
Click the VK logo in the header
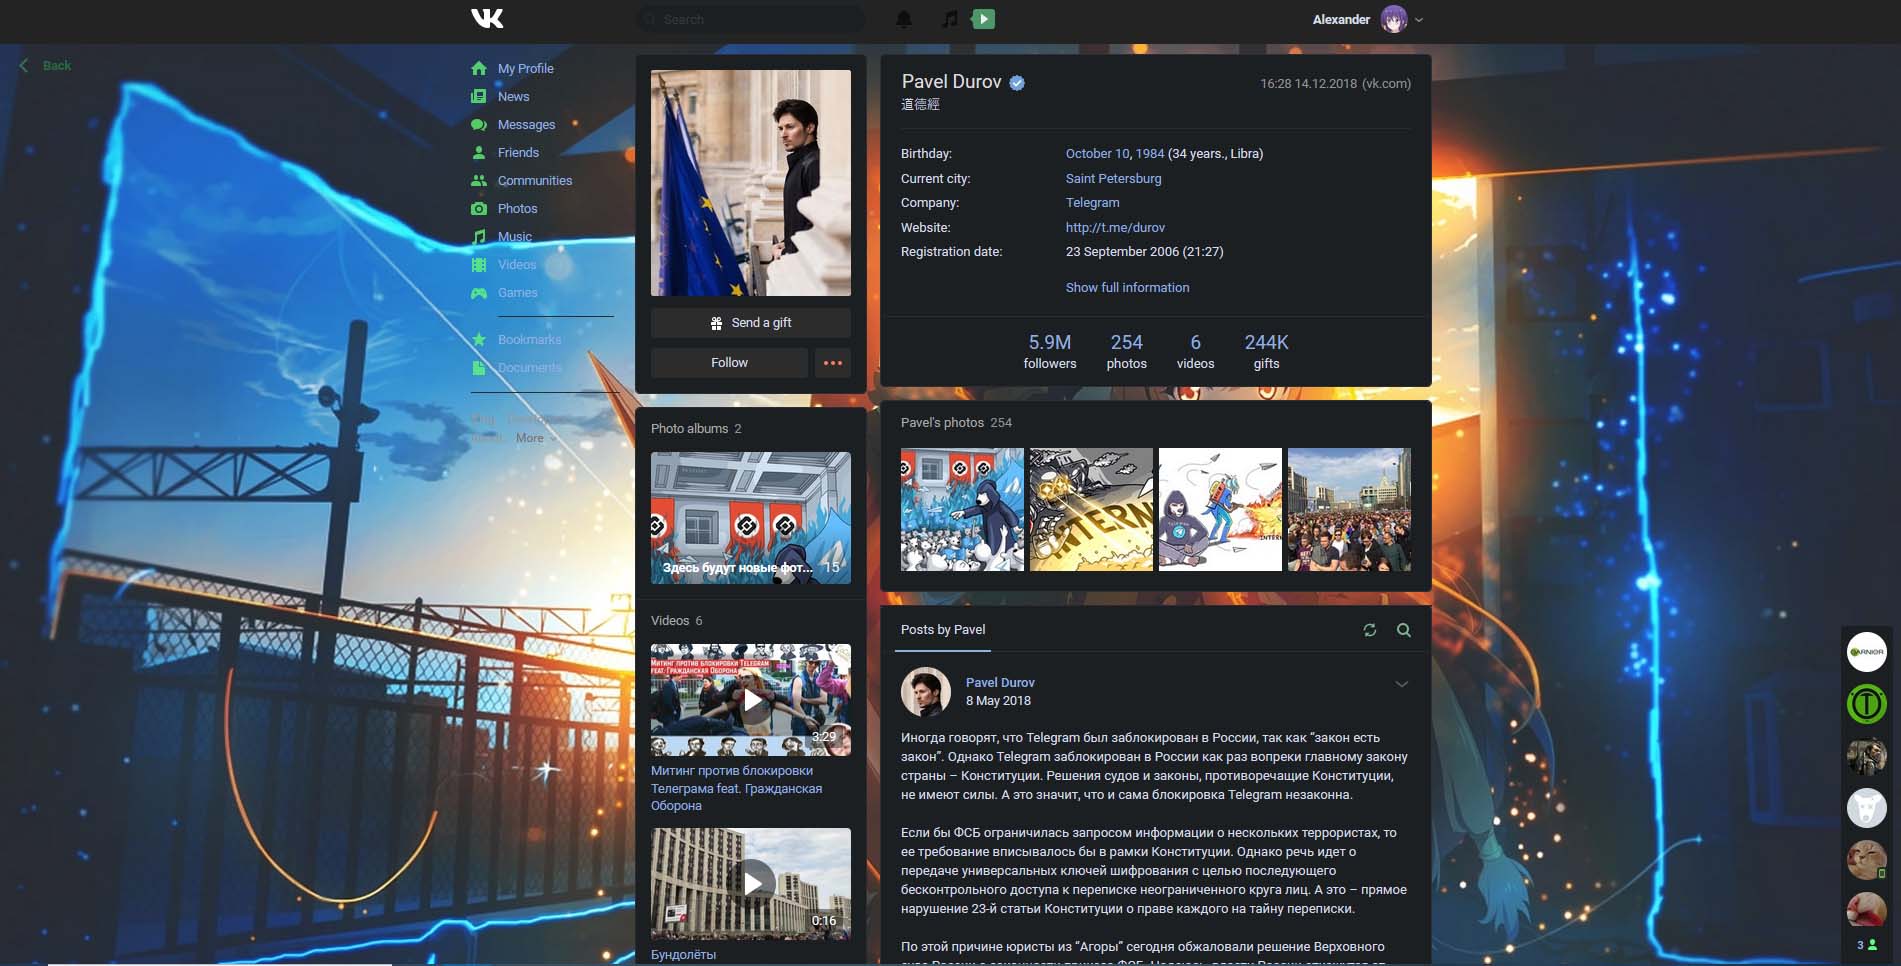(487, 18)
